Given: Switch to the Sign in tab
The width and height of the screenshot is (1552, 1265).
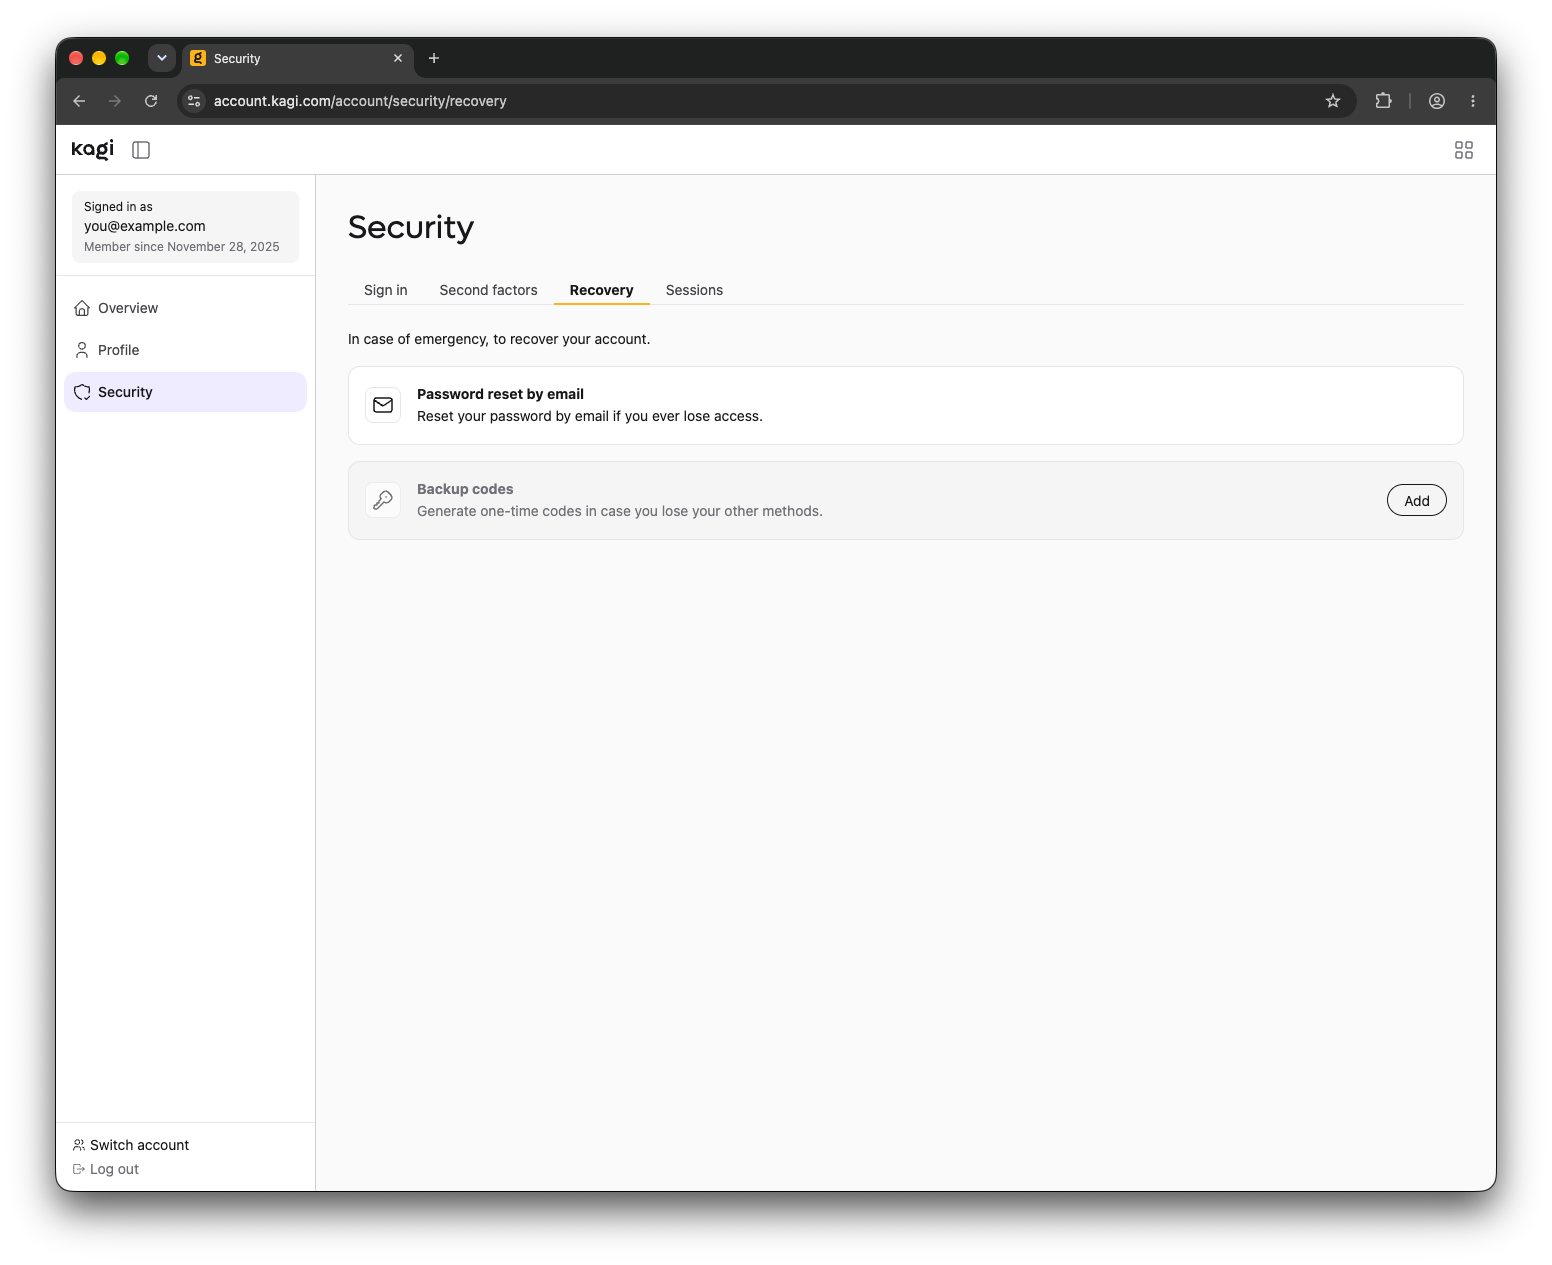Looking at the screenshot, I should pos(385,290).
